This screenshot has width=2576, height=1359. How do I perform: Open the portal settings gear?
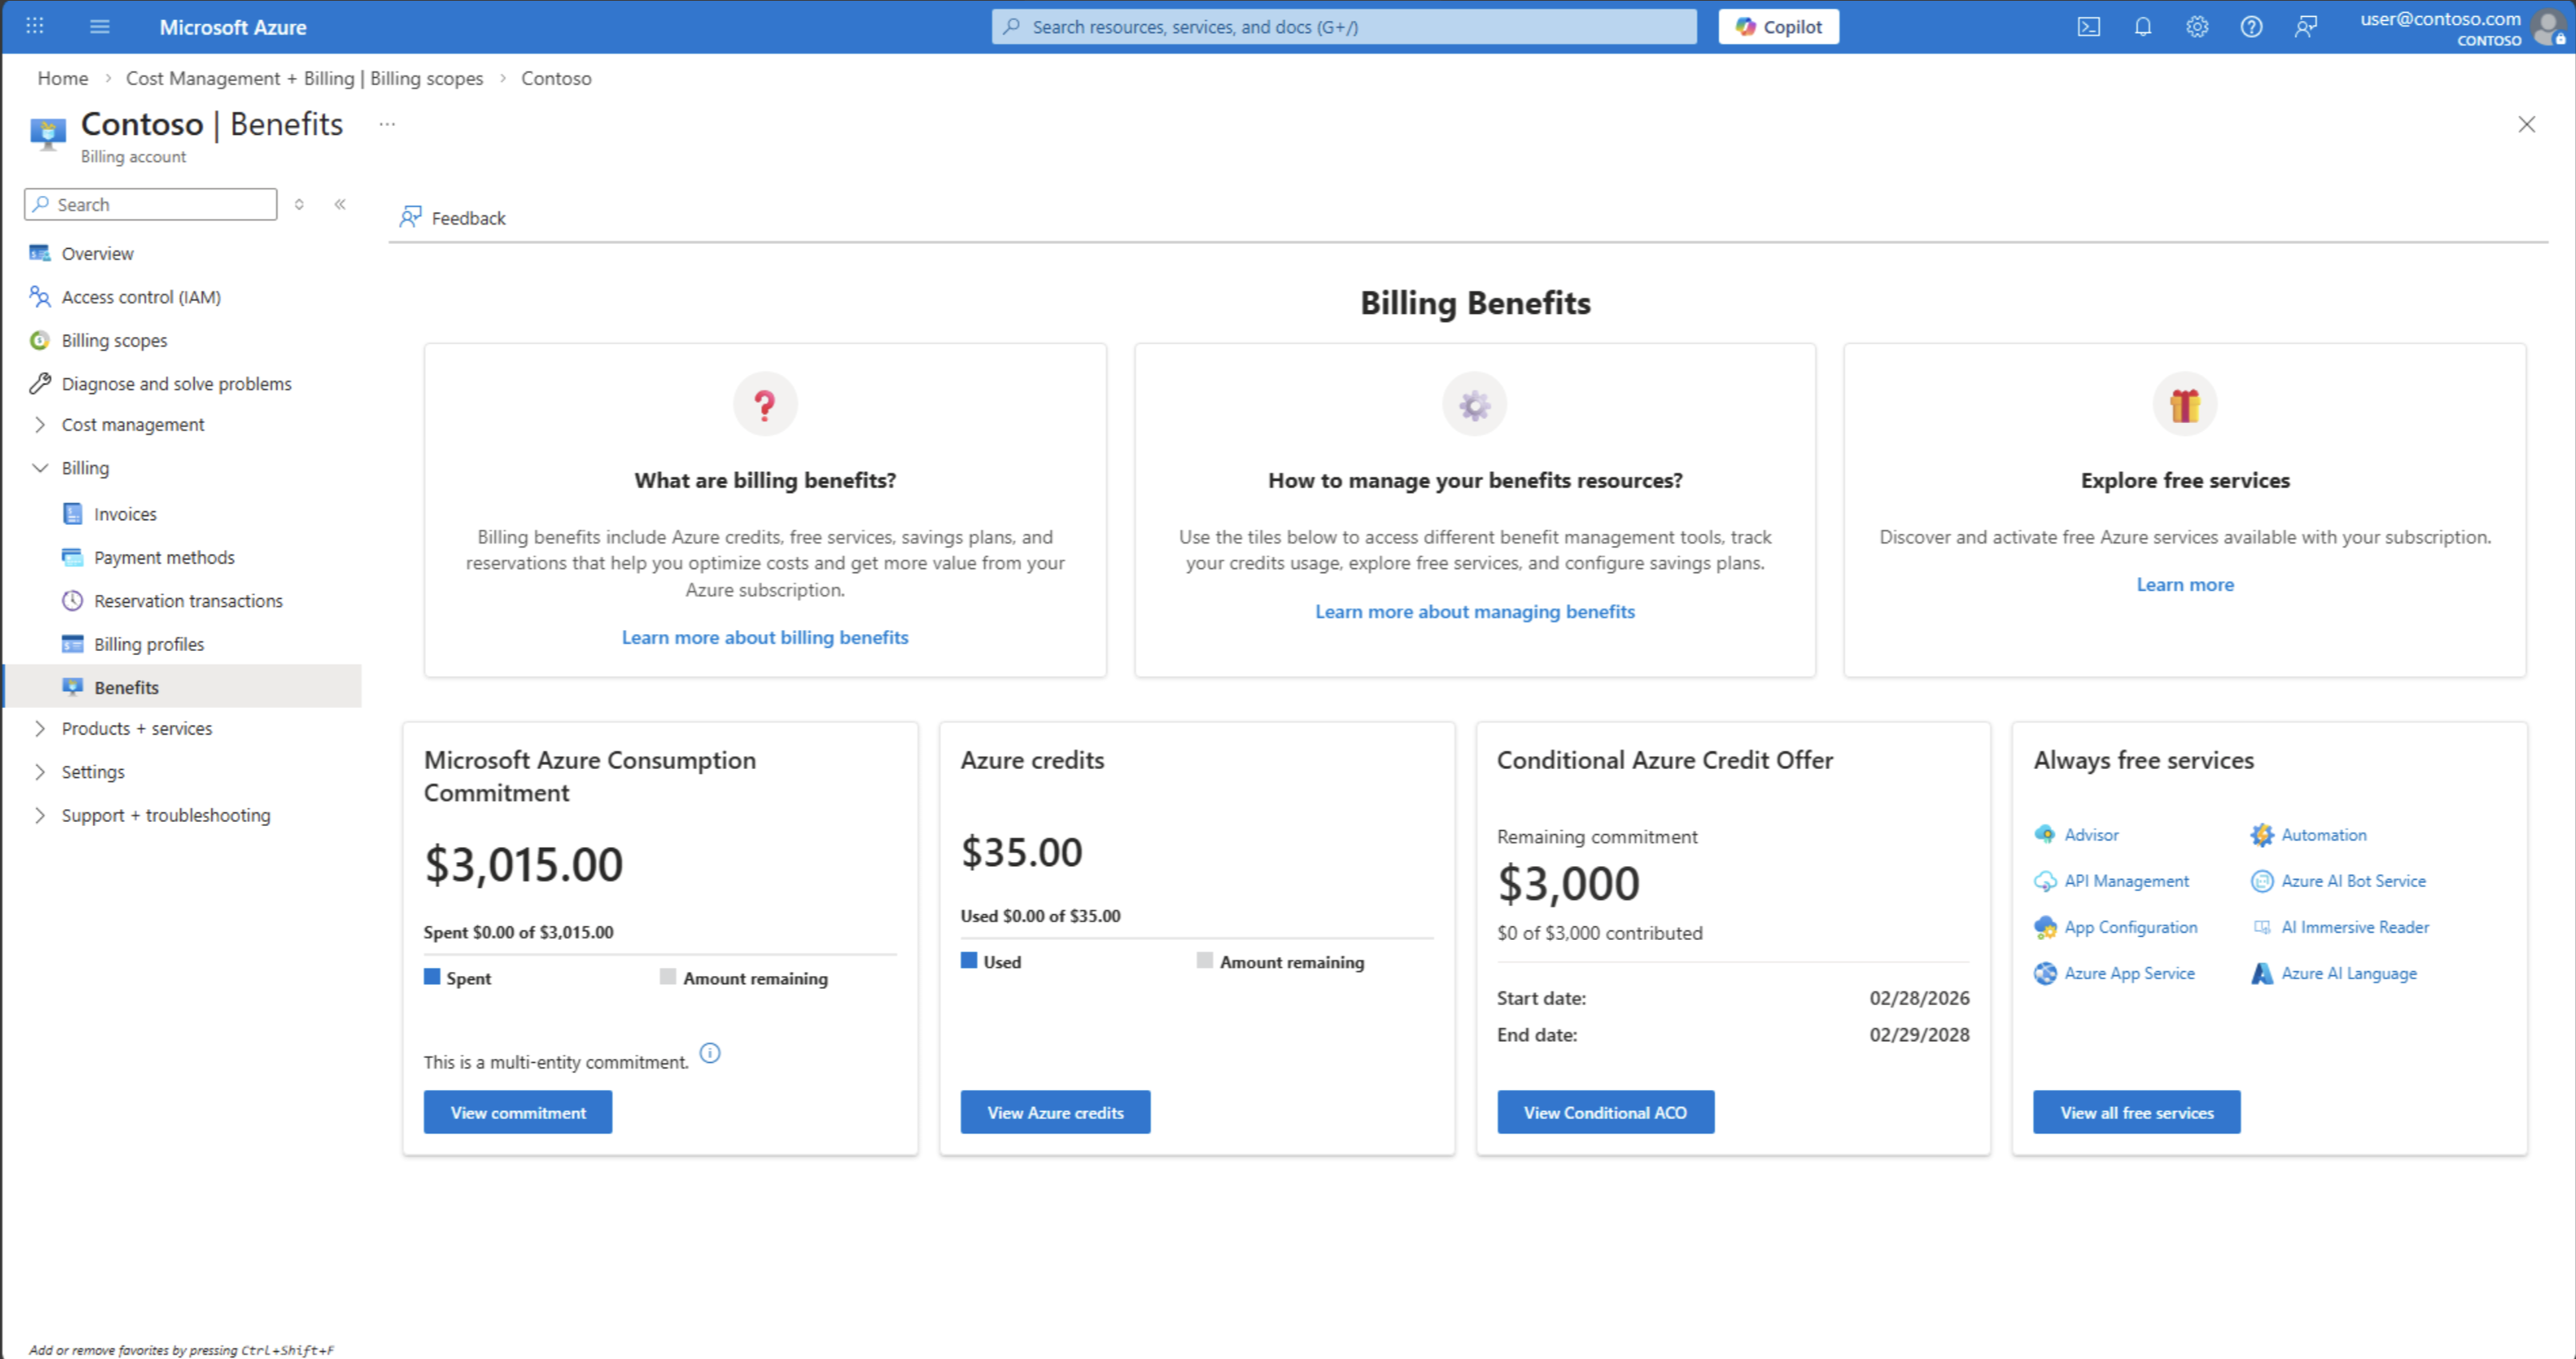[x=2196, y=27]
